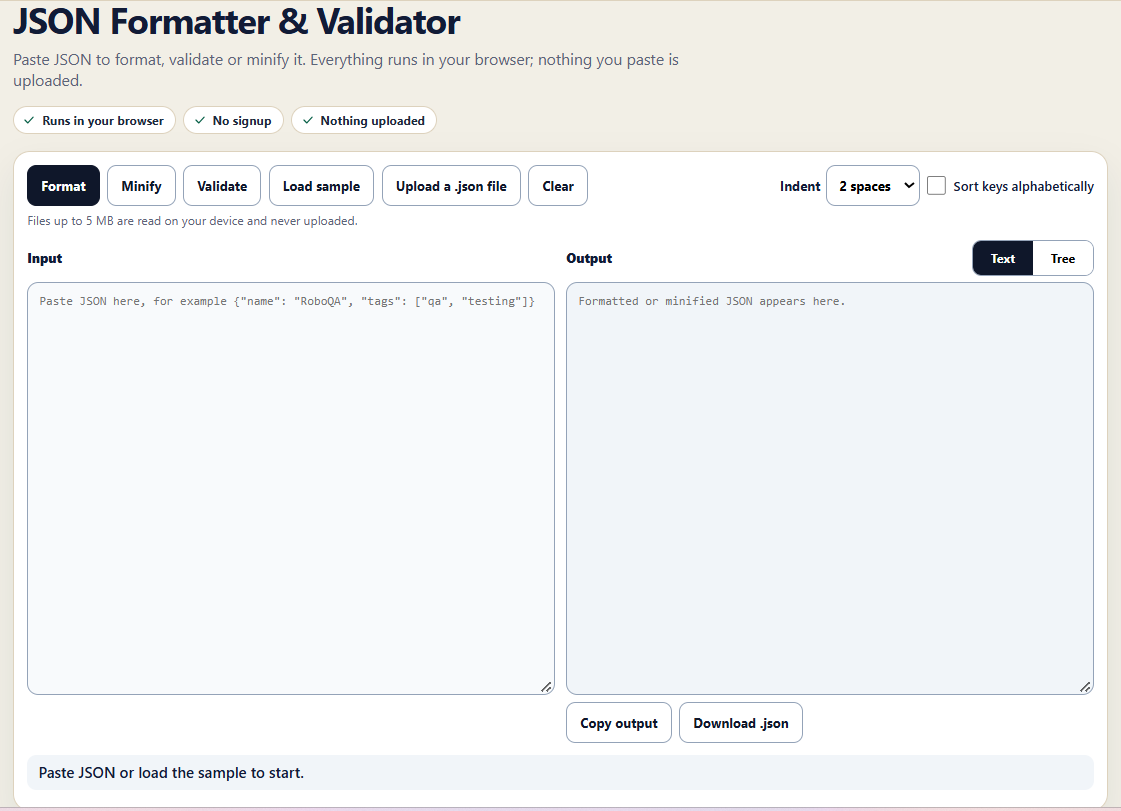Viewport: 1121px width, 811px height.
Task: Switch output to Text view
Action: coord(1002,259)
